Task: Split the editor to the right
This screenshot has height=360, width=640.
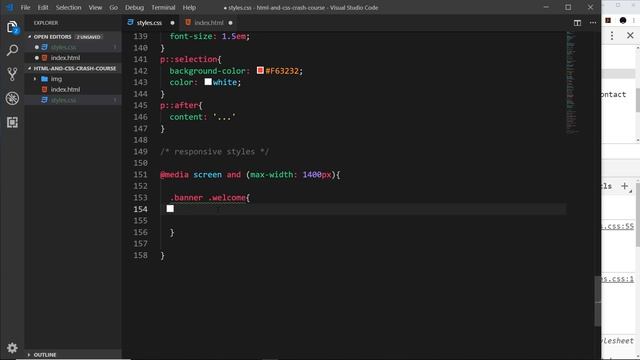Action: click(x=577, y=23)
